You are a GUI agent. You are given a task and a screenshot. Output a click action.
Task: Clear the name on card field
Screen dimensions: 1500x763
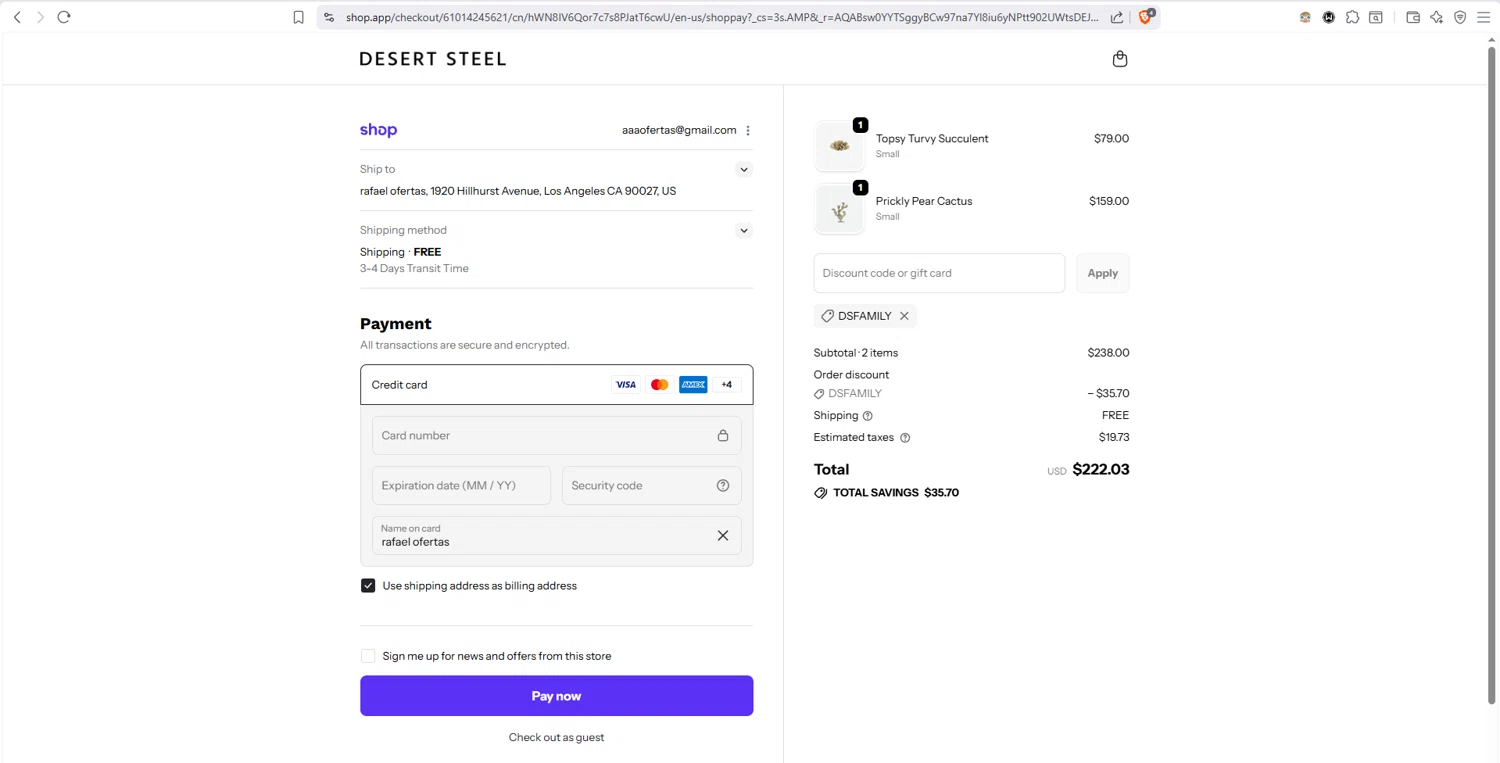723,536
